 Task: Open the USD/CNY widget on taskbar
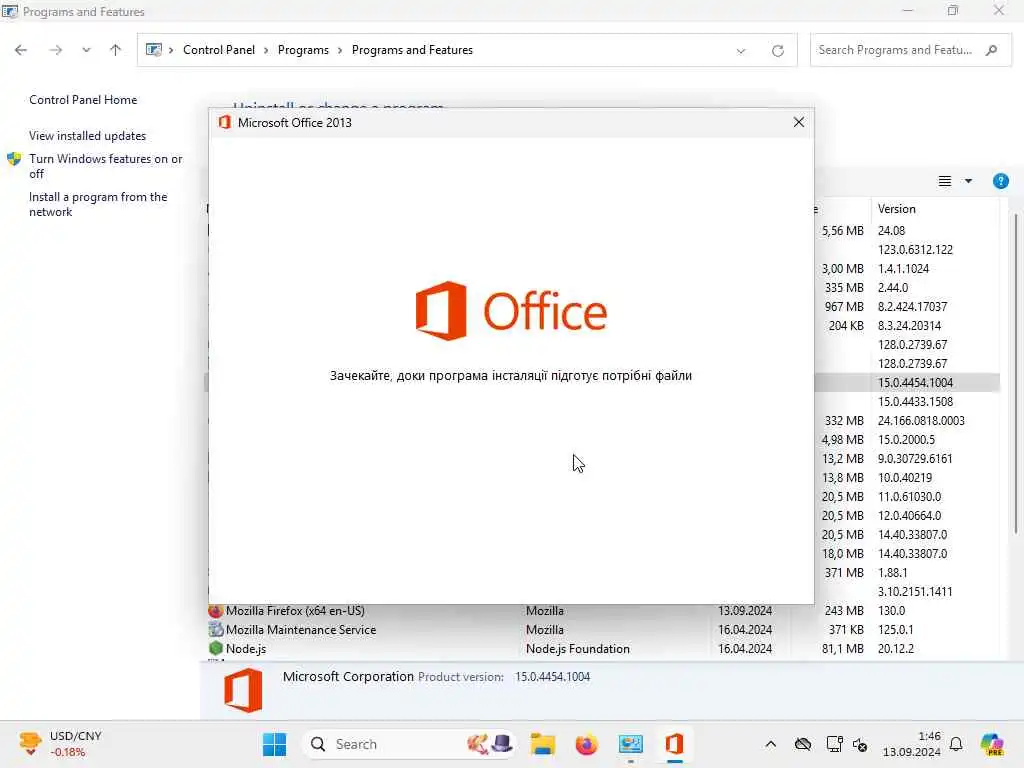pos(61,744)
